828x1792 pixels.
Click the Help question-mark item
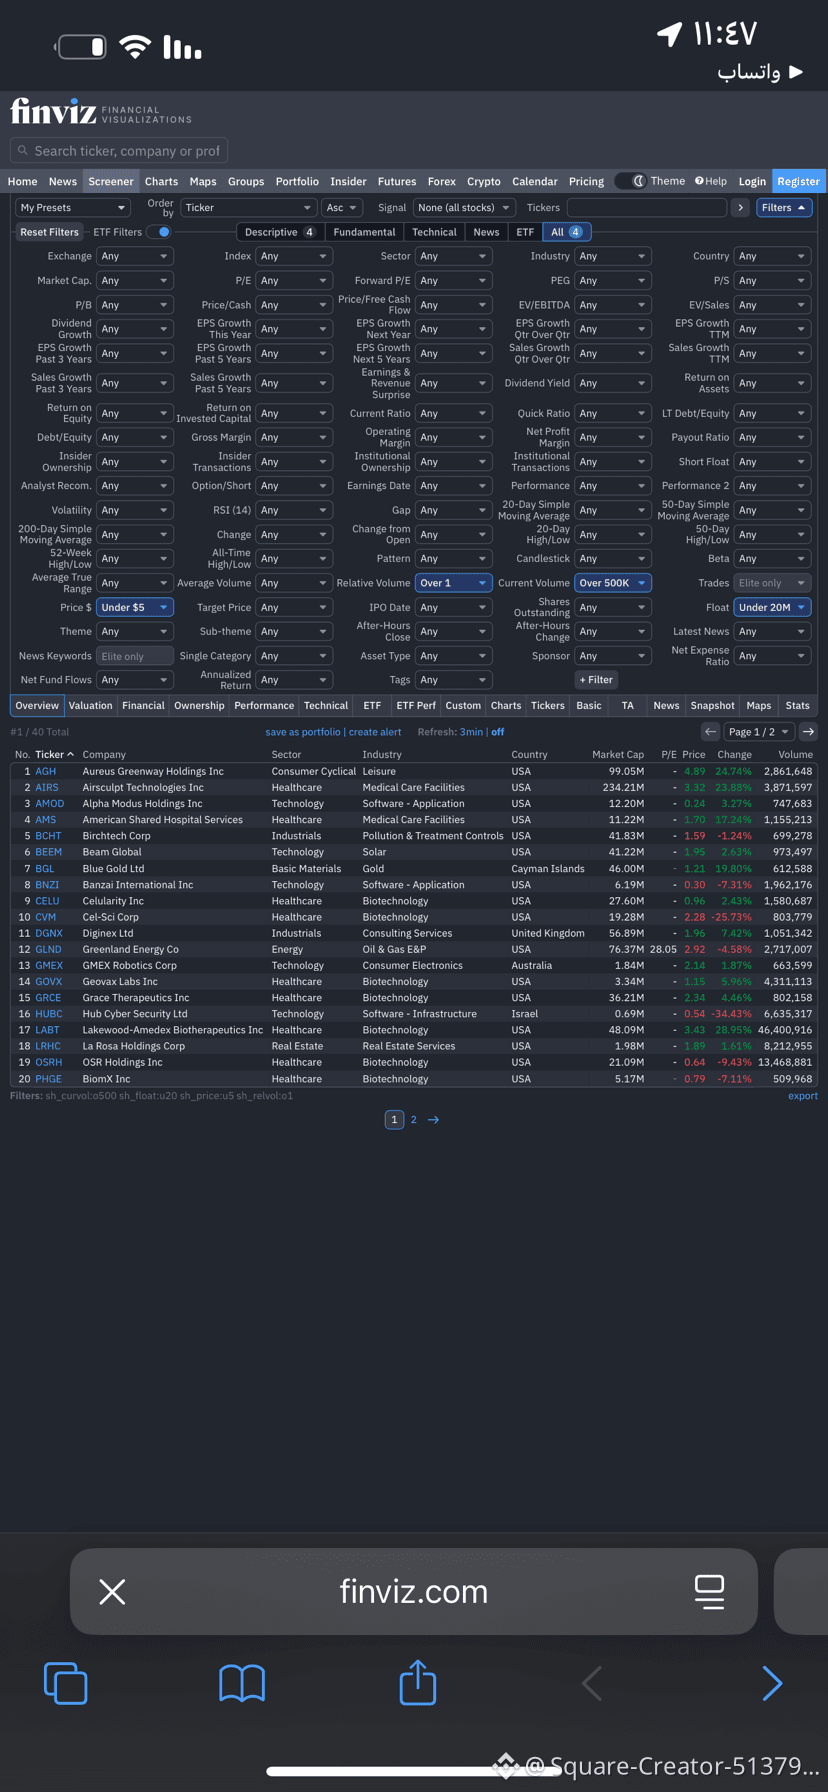[x=711, y=181]
